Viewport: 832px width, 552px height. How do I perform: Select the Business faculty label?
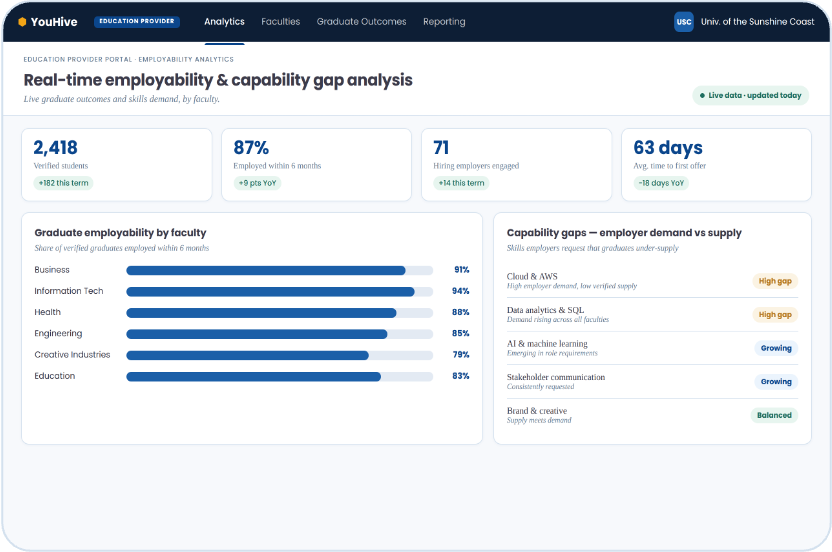[52, 270]
